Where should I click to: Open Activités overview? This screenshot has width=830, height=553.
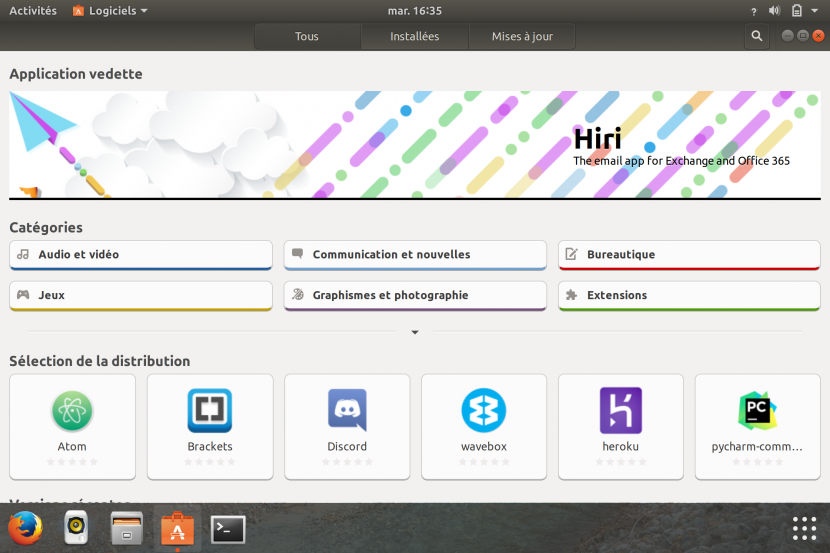[x=33, y=11]
